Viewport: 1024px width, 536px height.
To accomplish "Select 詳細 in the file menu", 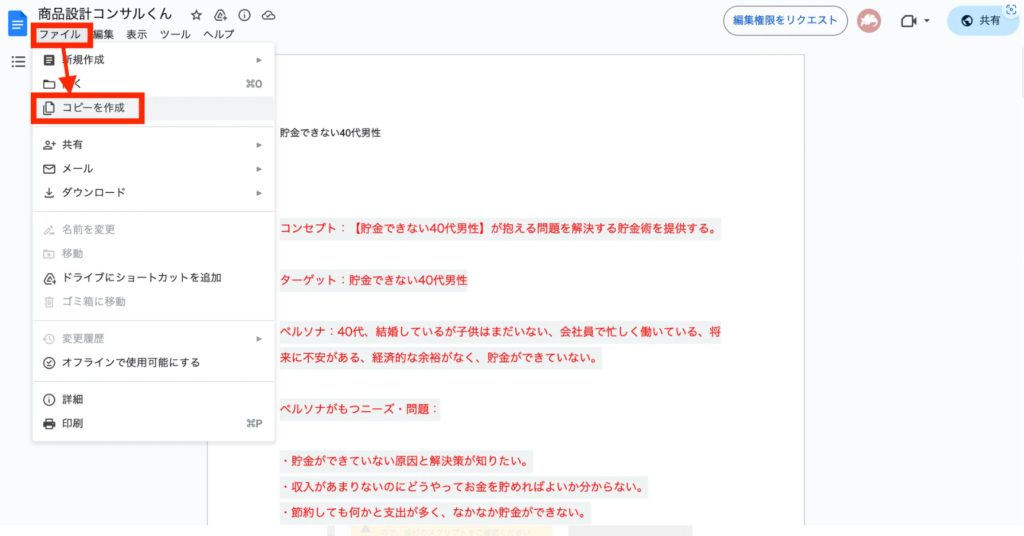I will pyautogui.click(x=153, y=400).
